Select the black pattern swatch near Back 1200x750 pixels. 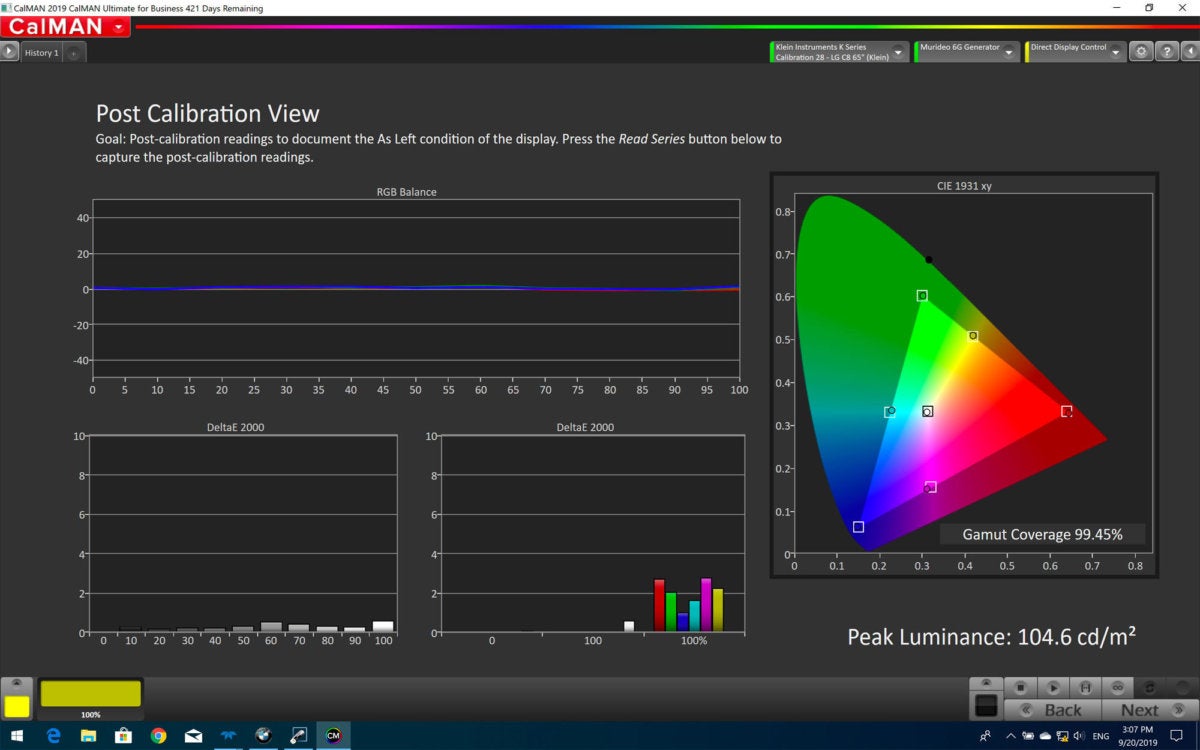point(985,706)
